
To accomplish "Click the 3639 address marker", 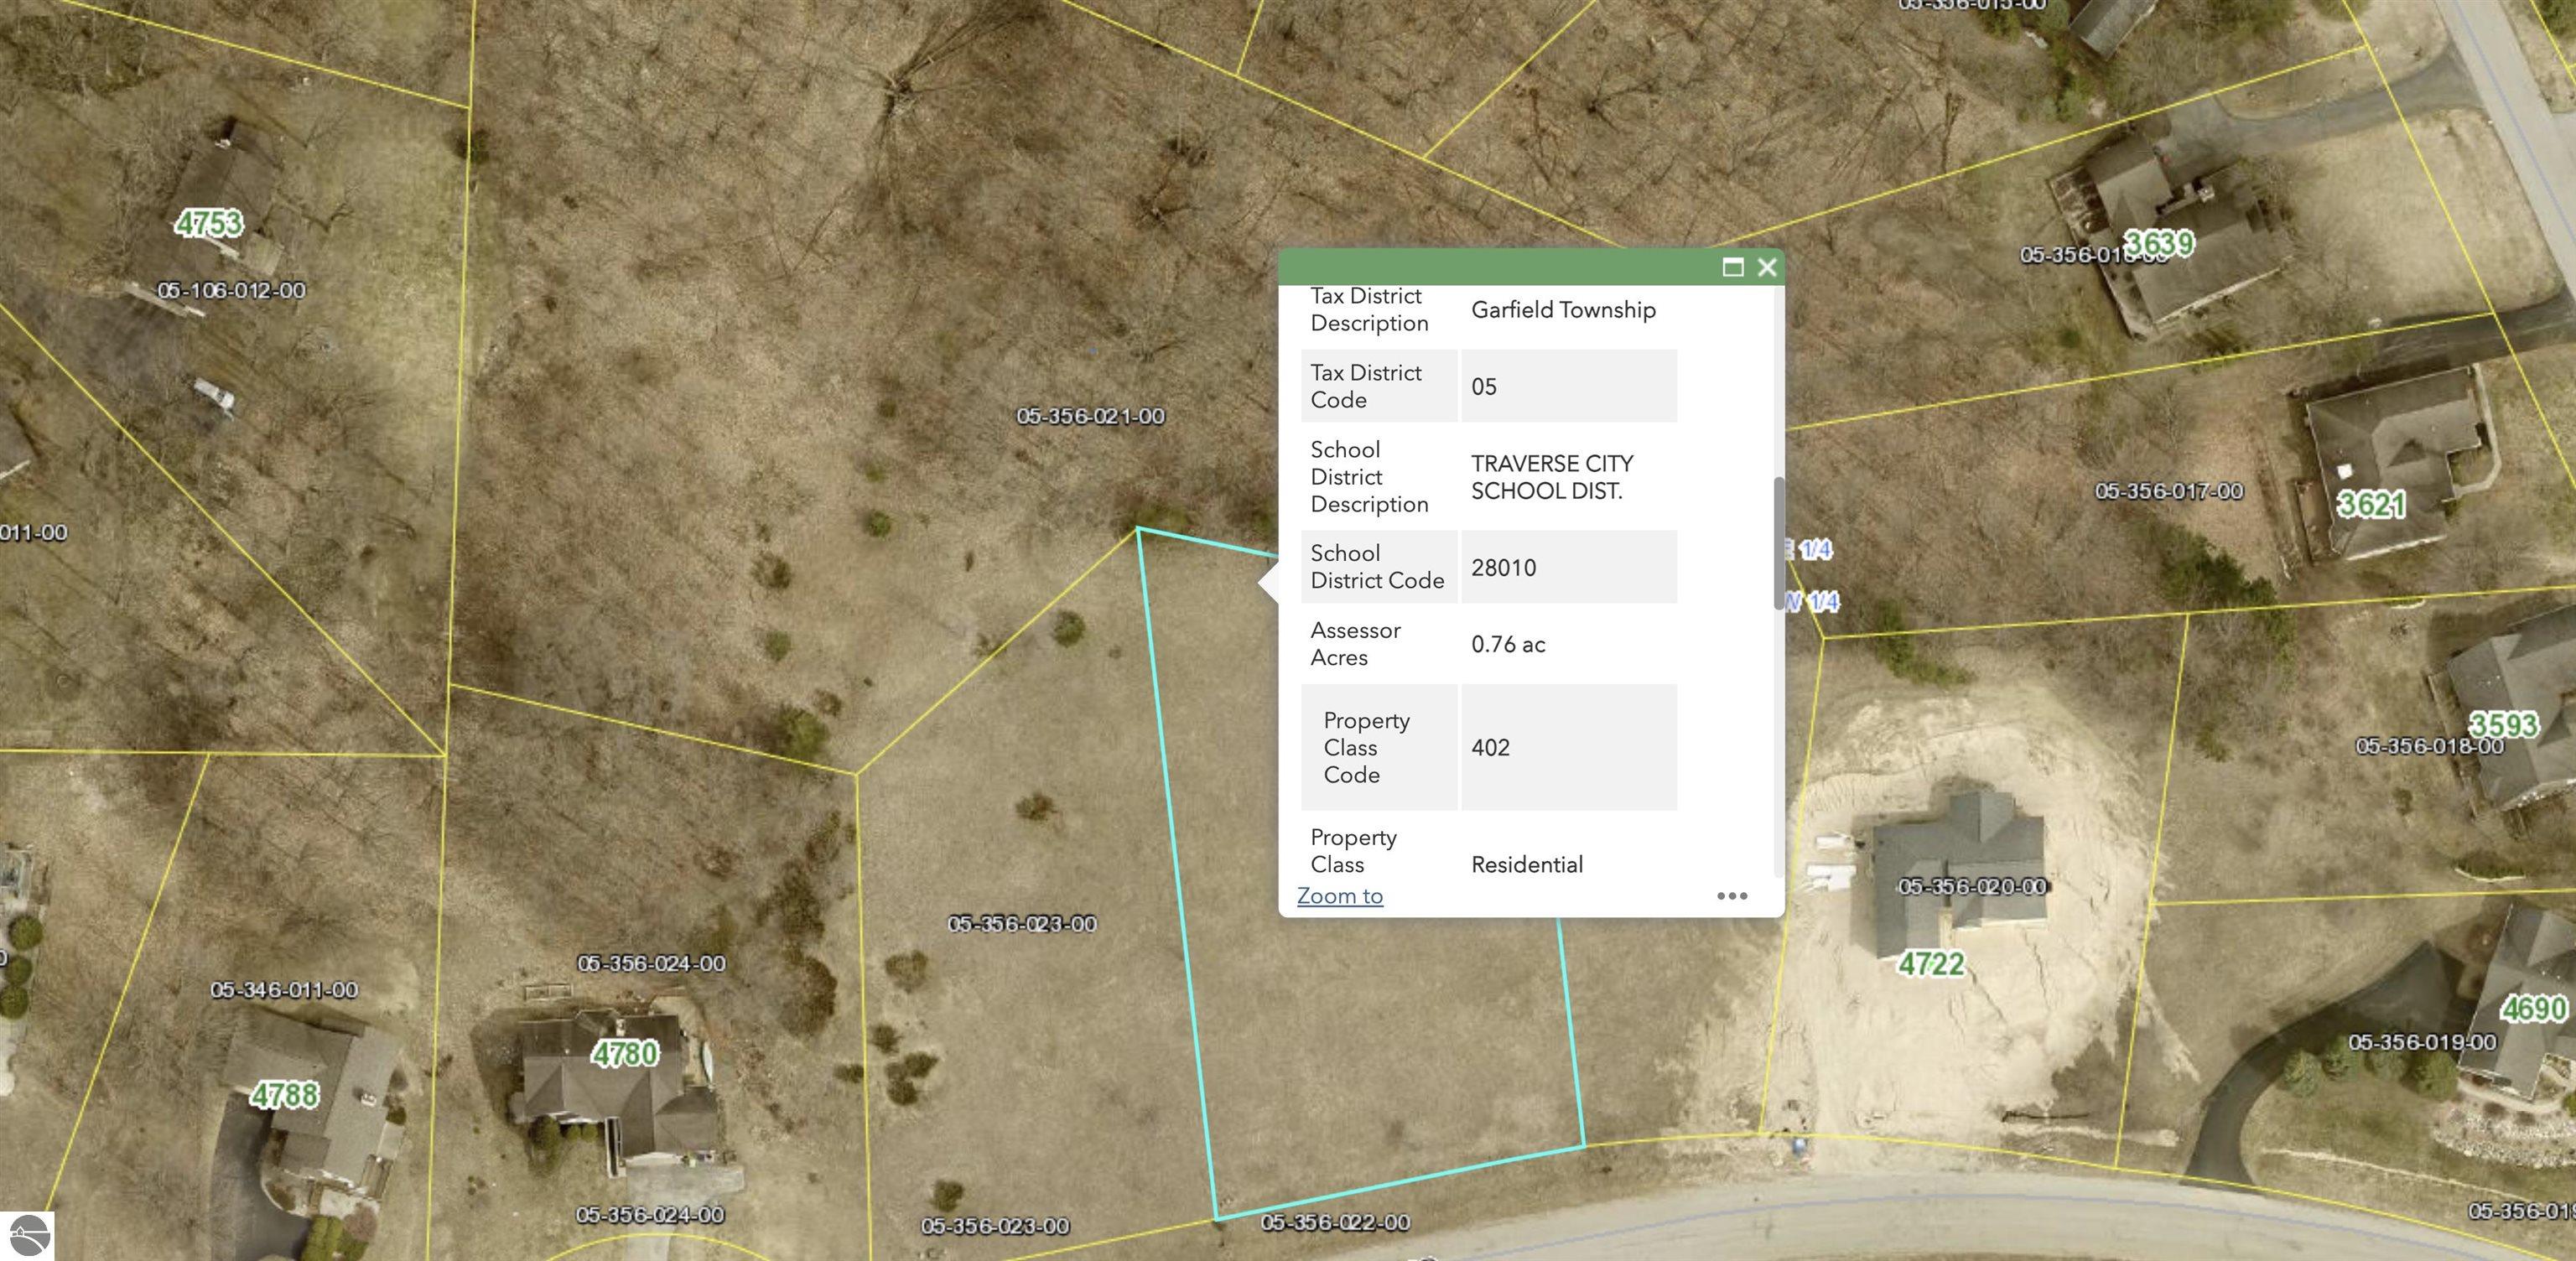I will [x=2159, y=243].
